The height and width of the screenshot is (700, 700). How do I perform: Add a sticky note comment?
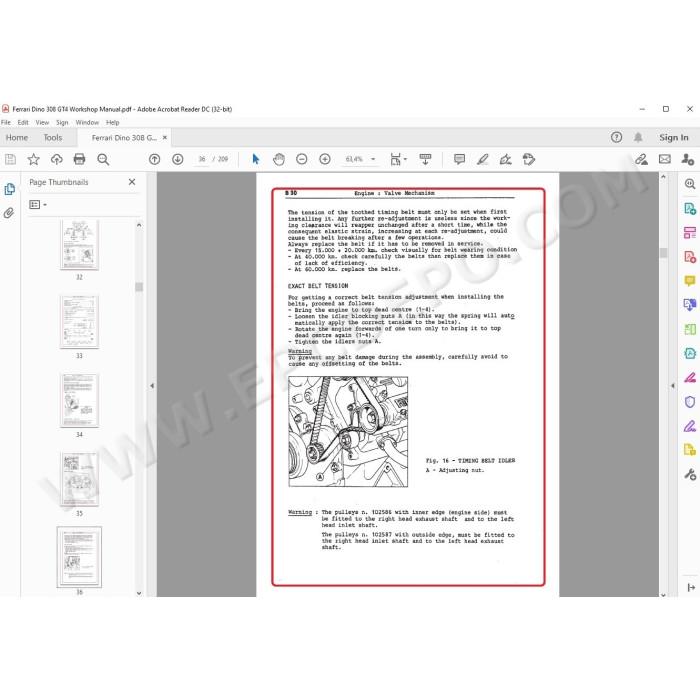pyautogui.click(x=459, y=159)
